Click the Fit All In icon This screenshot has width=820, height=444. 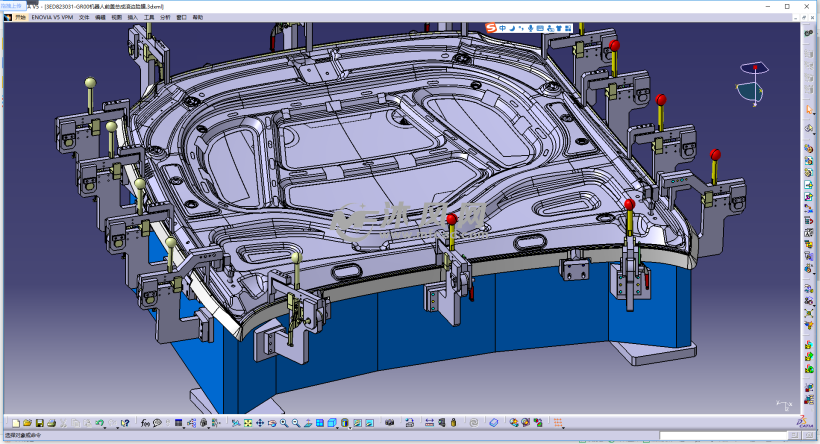coord(248,423)
